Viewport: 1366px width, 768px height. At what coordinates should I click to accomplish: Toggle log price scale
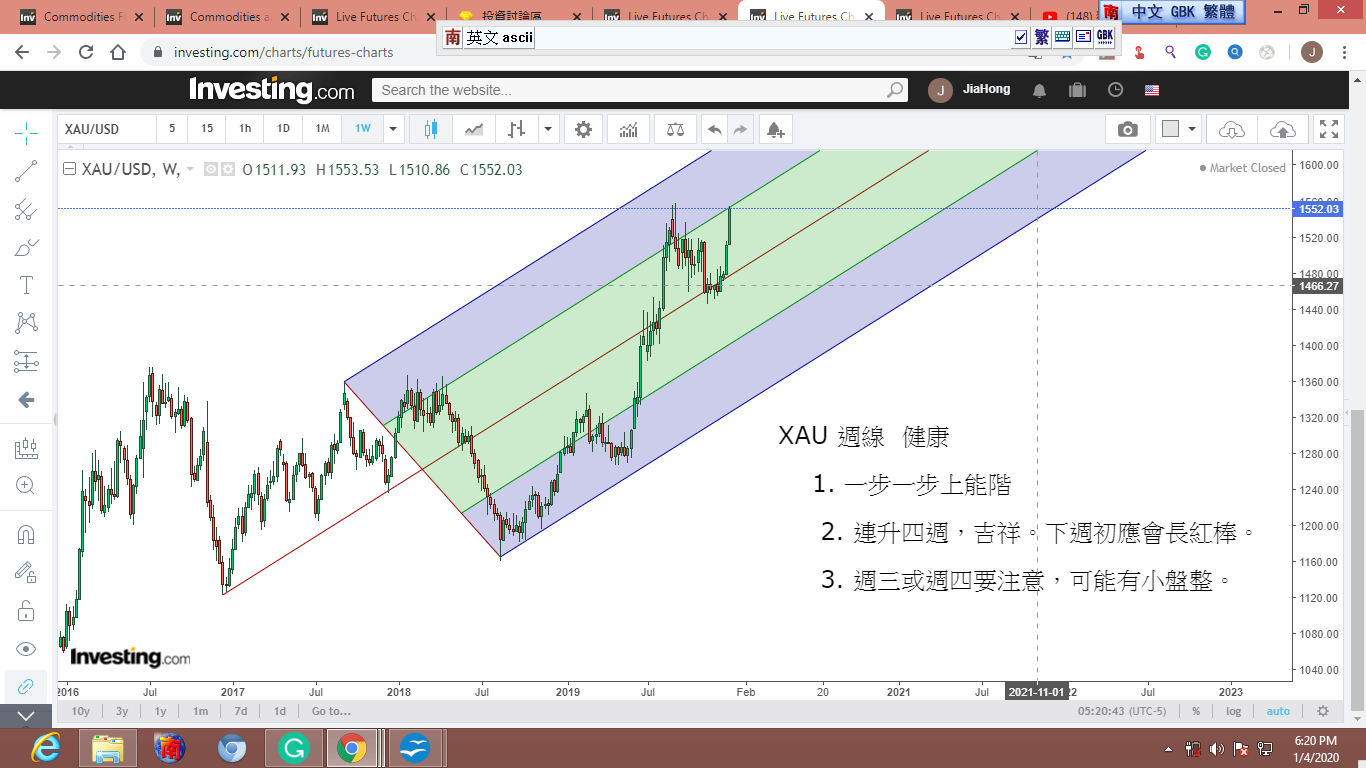tap(1234, 711)
